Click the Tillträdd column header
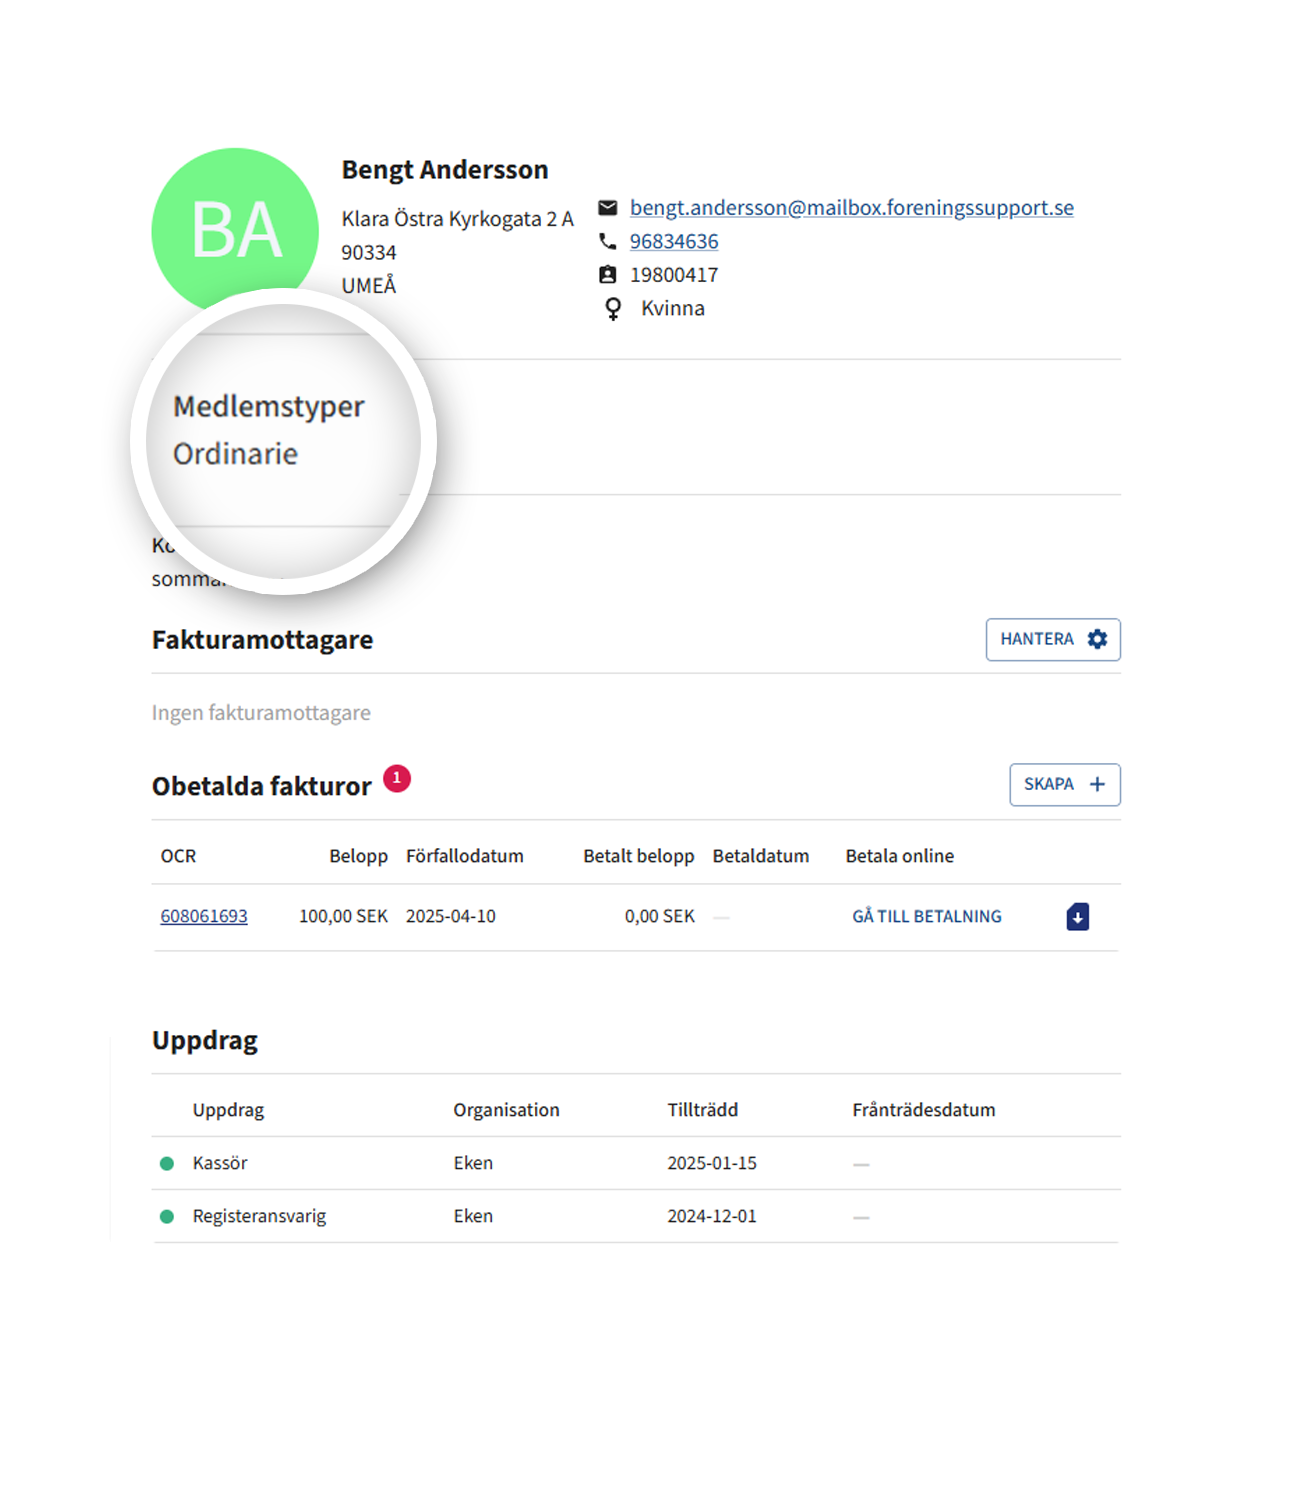This screenshot has width=1300, height=1500. 702,1110
